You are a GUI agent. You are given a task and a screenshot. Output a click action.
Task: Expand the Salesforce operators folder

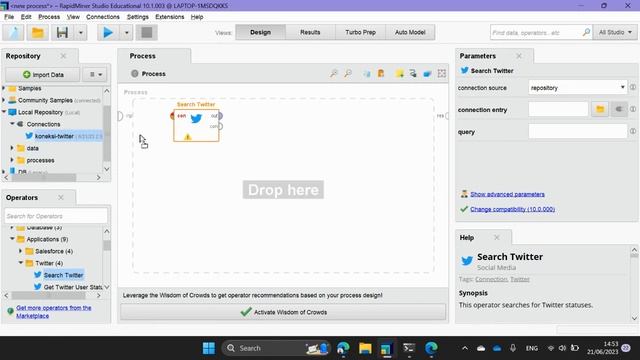click(x=20, y=251)
